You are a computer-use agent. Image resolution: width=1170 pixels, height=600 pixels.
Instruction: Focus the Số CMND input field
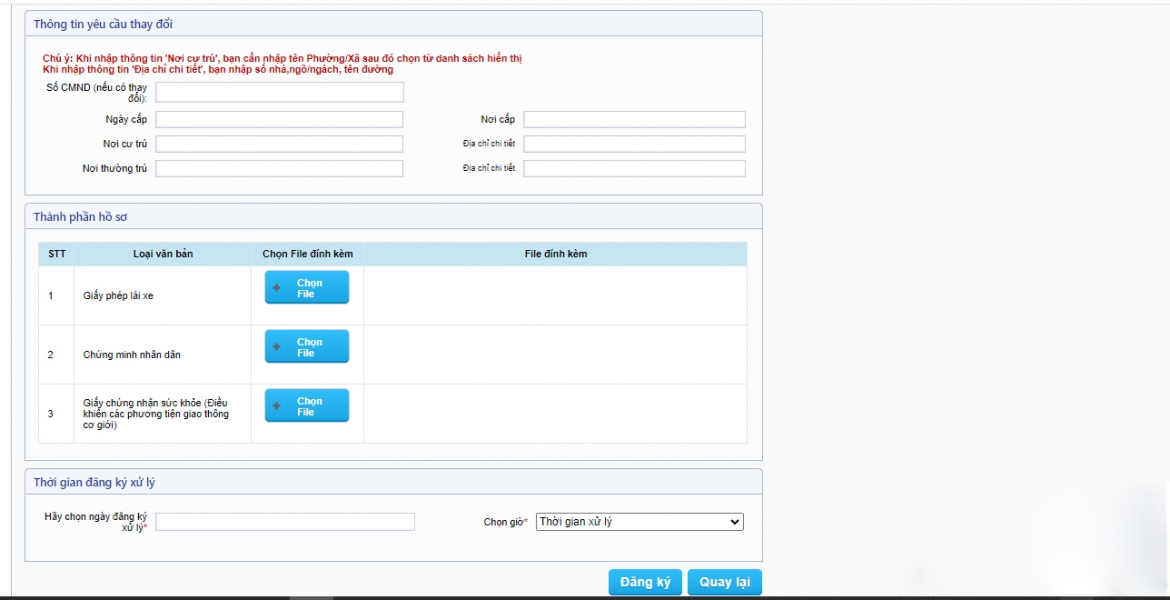[x=280, y=93]
